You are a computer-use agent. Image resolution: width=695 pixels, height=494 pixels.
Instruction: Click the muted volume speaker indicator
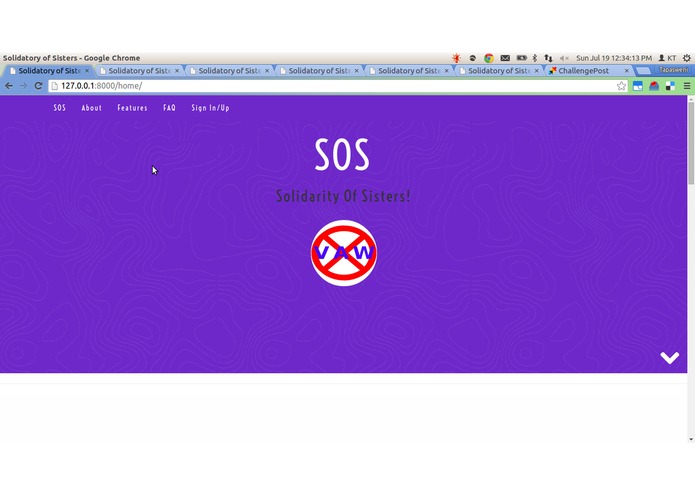(x=564, y=58)
